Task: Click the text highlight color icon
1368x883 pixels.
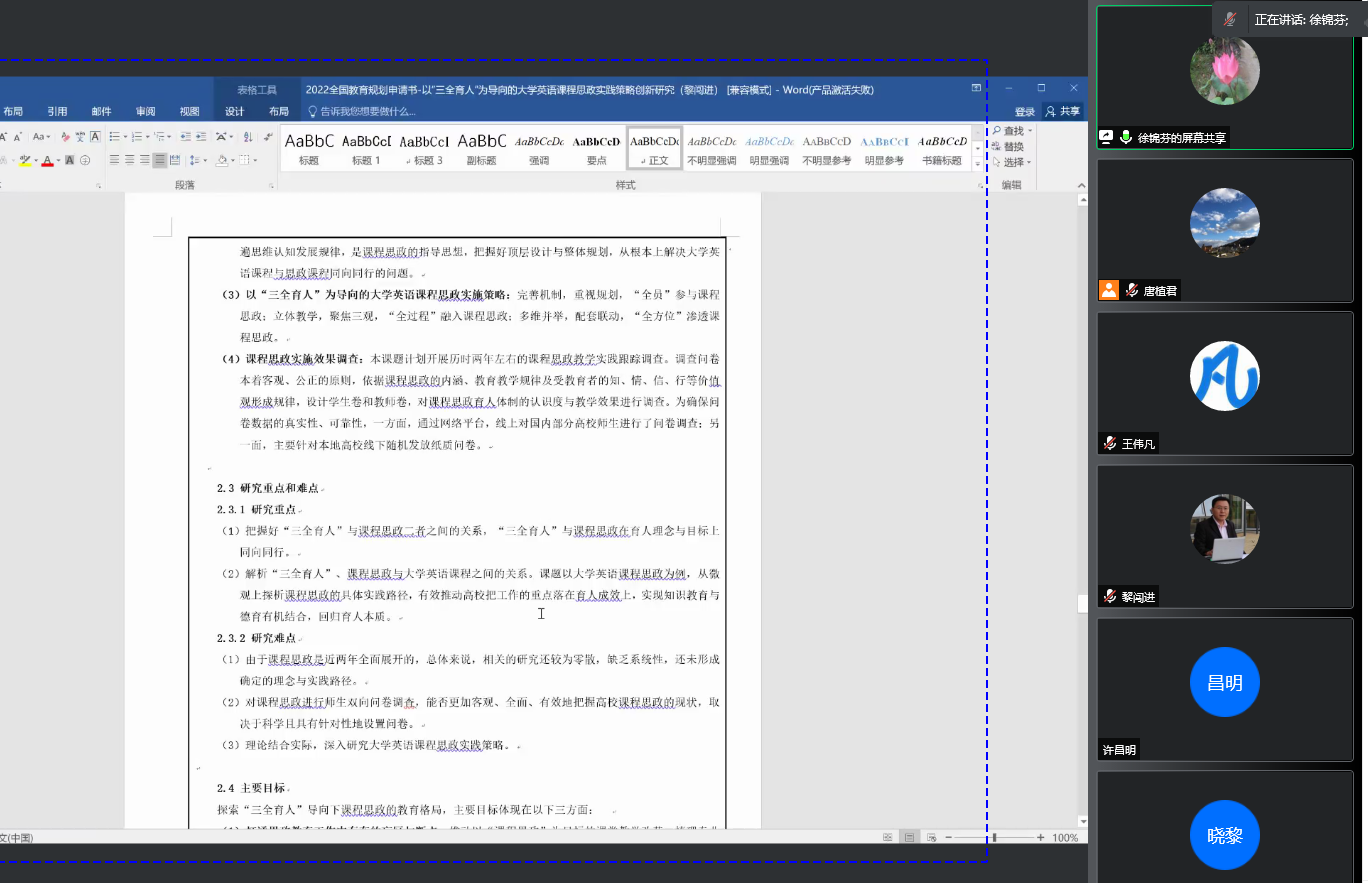Action: click(25, 160)
